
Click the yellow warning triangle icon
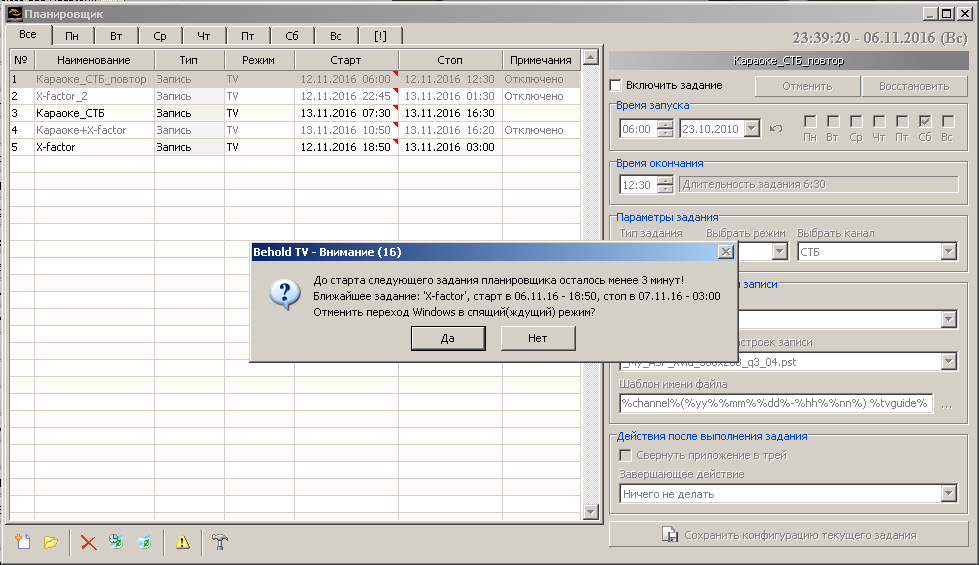point(182,542)
